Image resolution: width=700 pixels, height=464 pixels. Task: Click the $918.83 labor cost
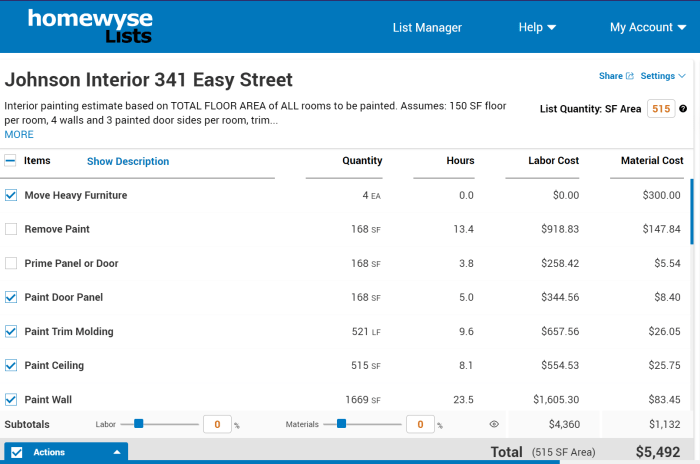coord(560,229)
